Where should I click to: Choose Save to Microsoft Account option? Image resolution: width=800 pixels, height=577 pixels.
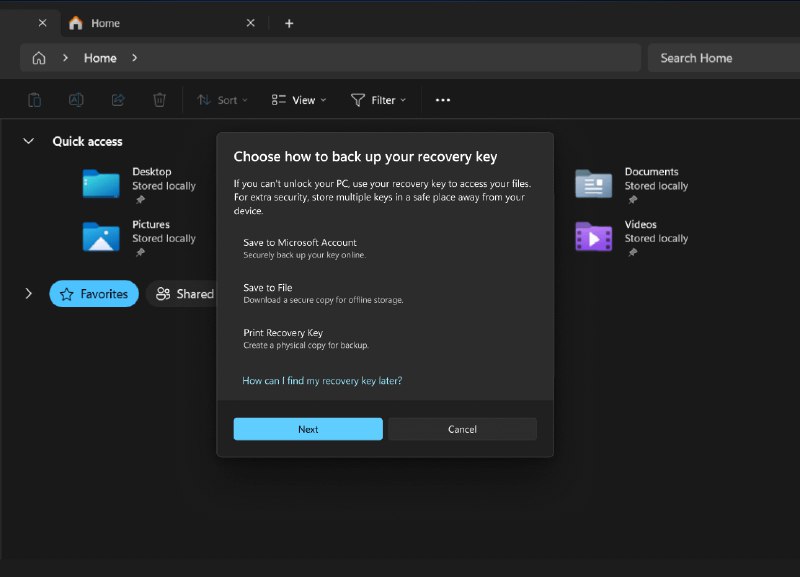click(385, 248)
